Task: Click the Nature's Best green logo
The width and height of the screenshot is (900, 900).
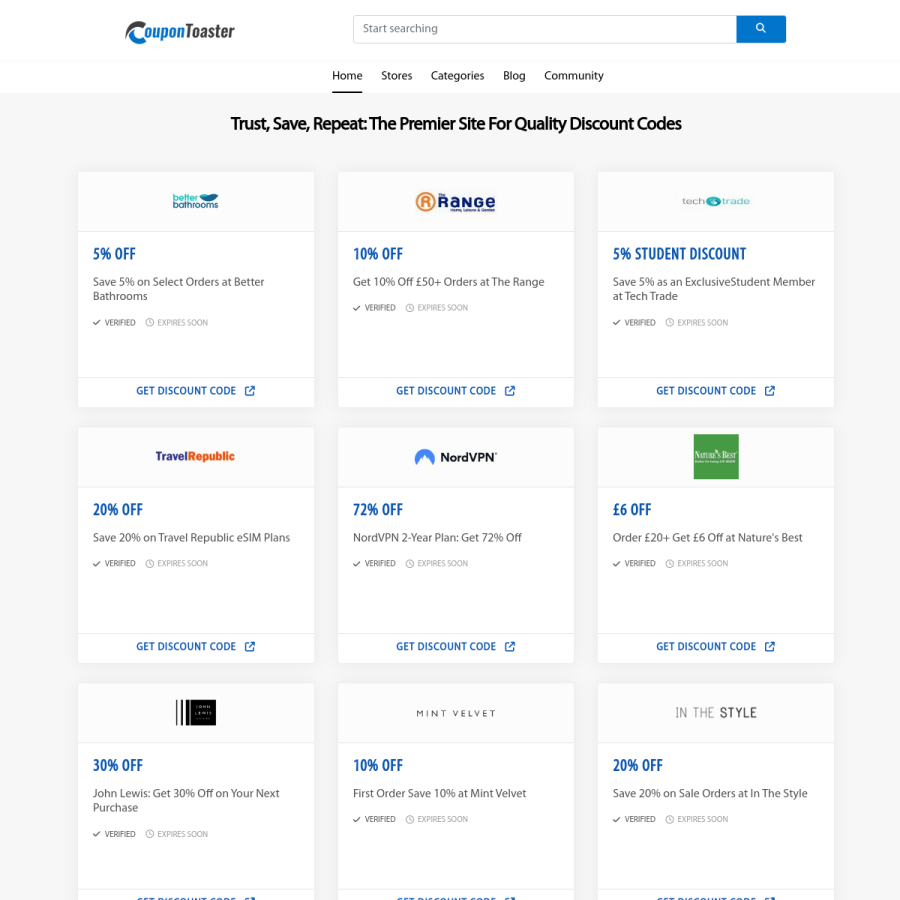Action: pyautogui.click(x=716, y=456)
